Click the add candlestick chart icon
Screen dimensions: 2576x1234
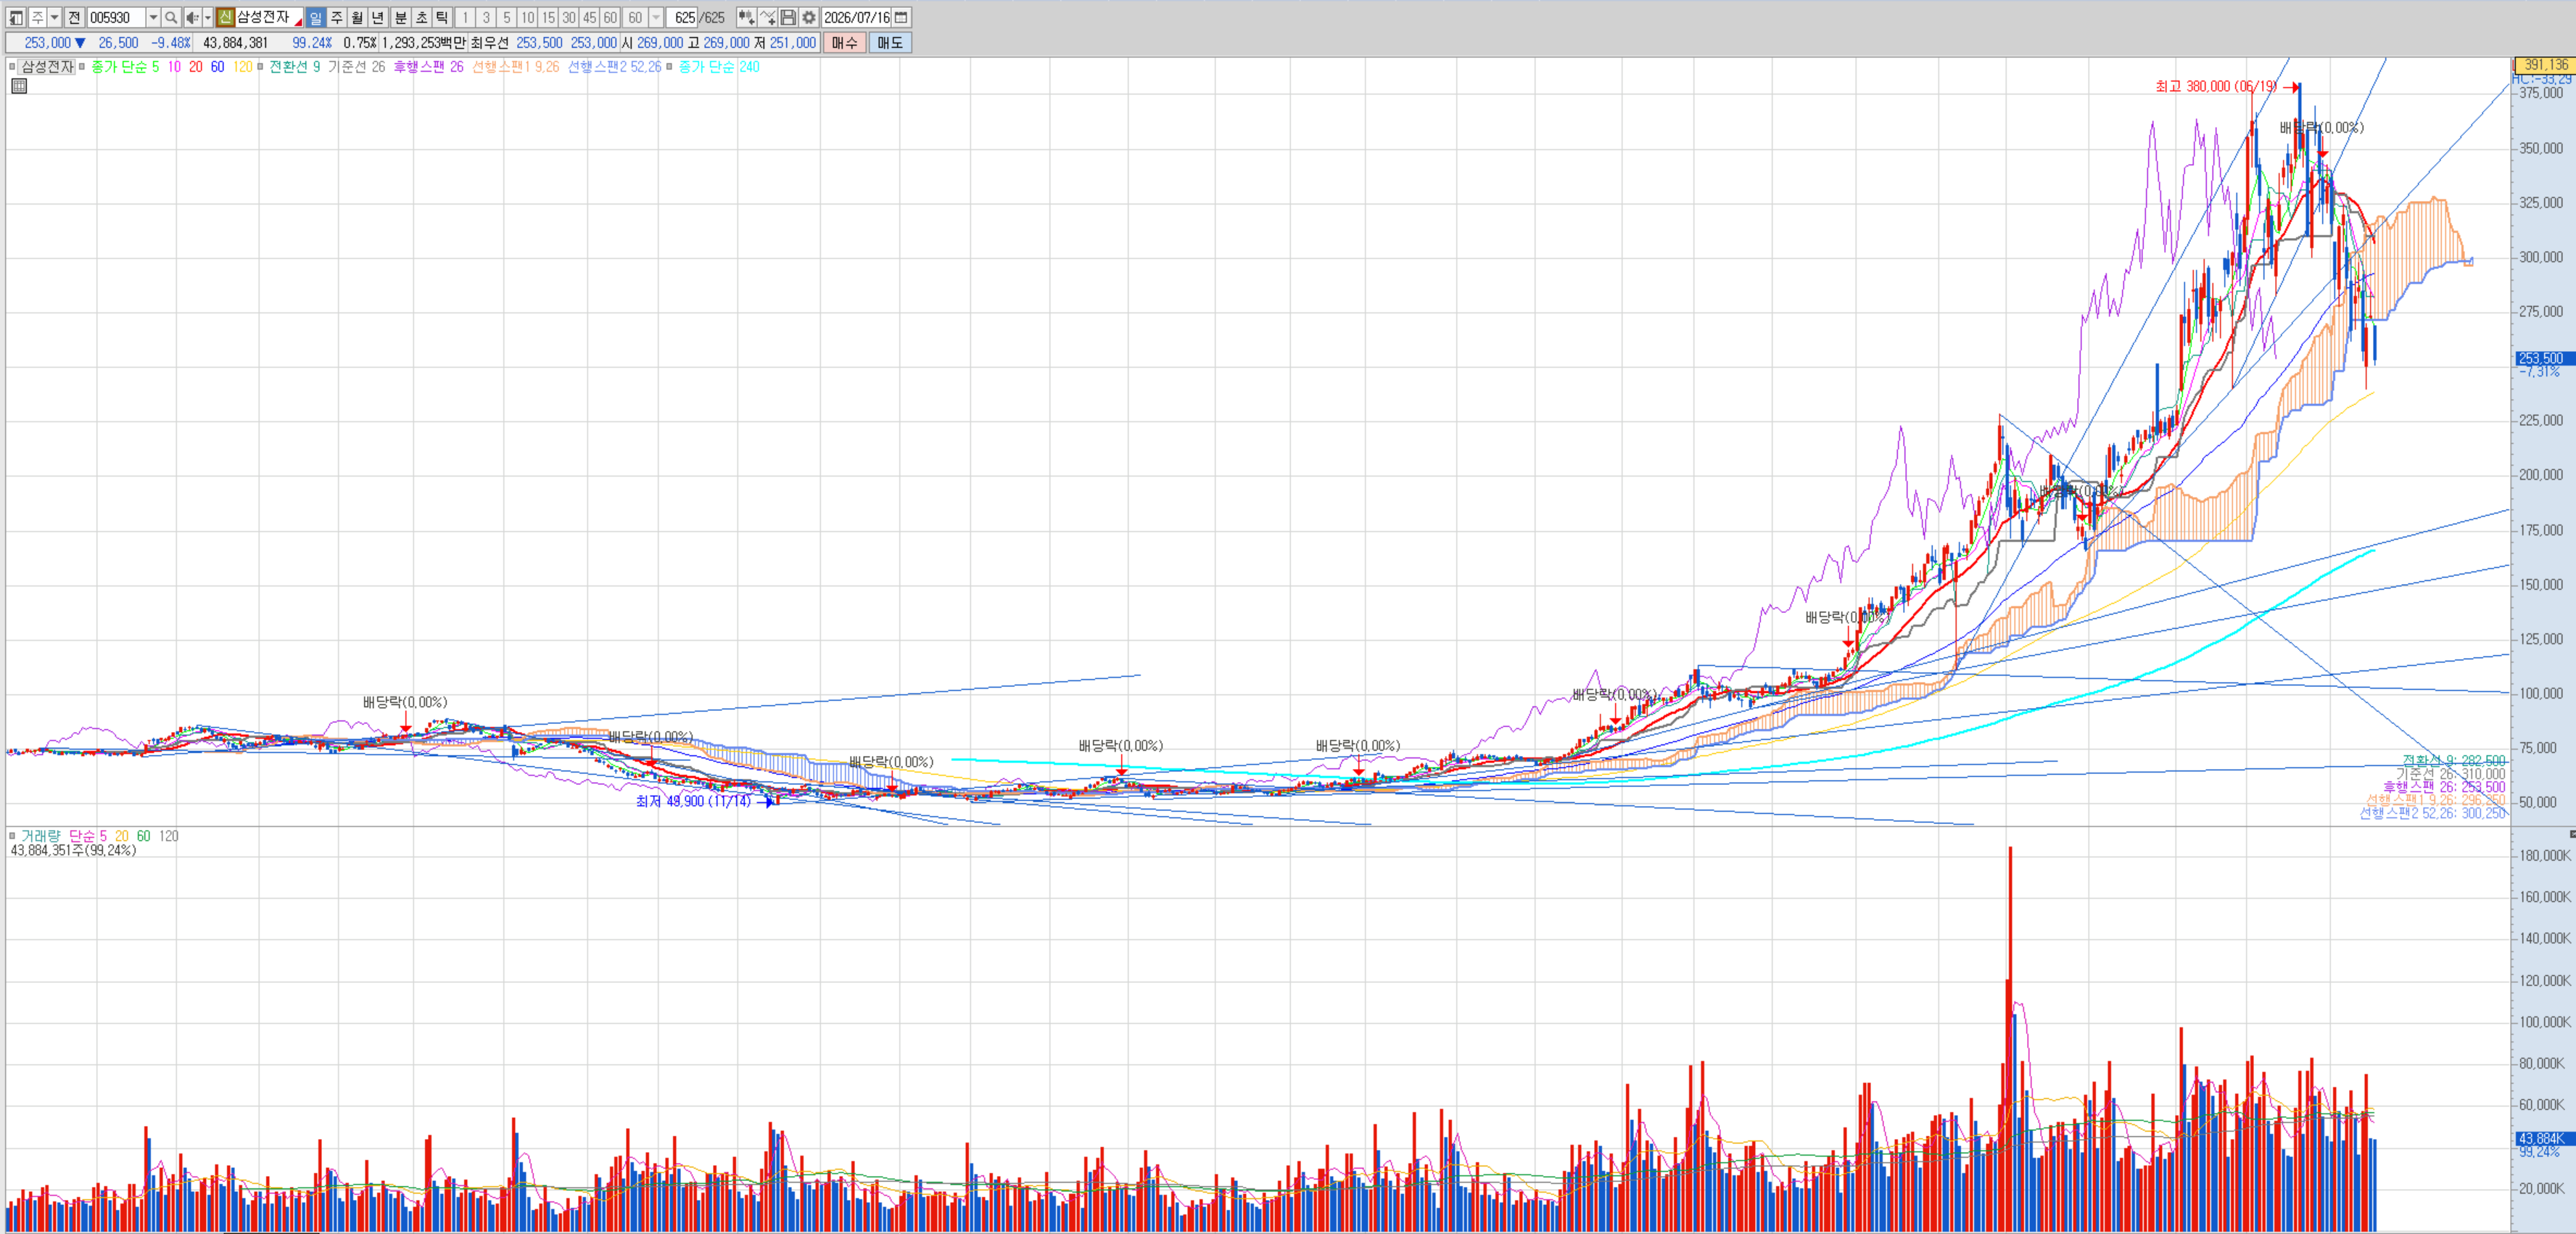click(746, 18)
